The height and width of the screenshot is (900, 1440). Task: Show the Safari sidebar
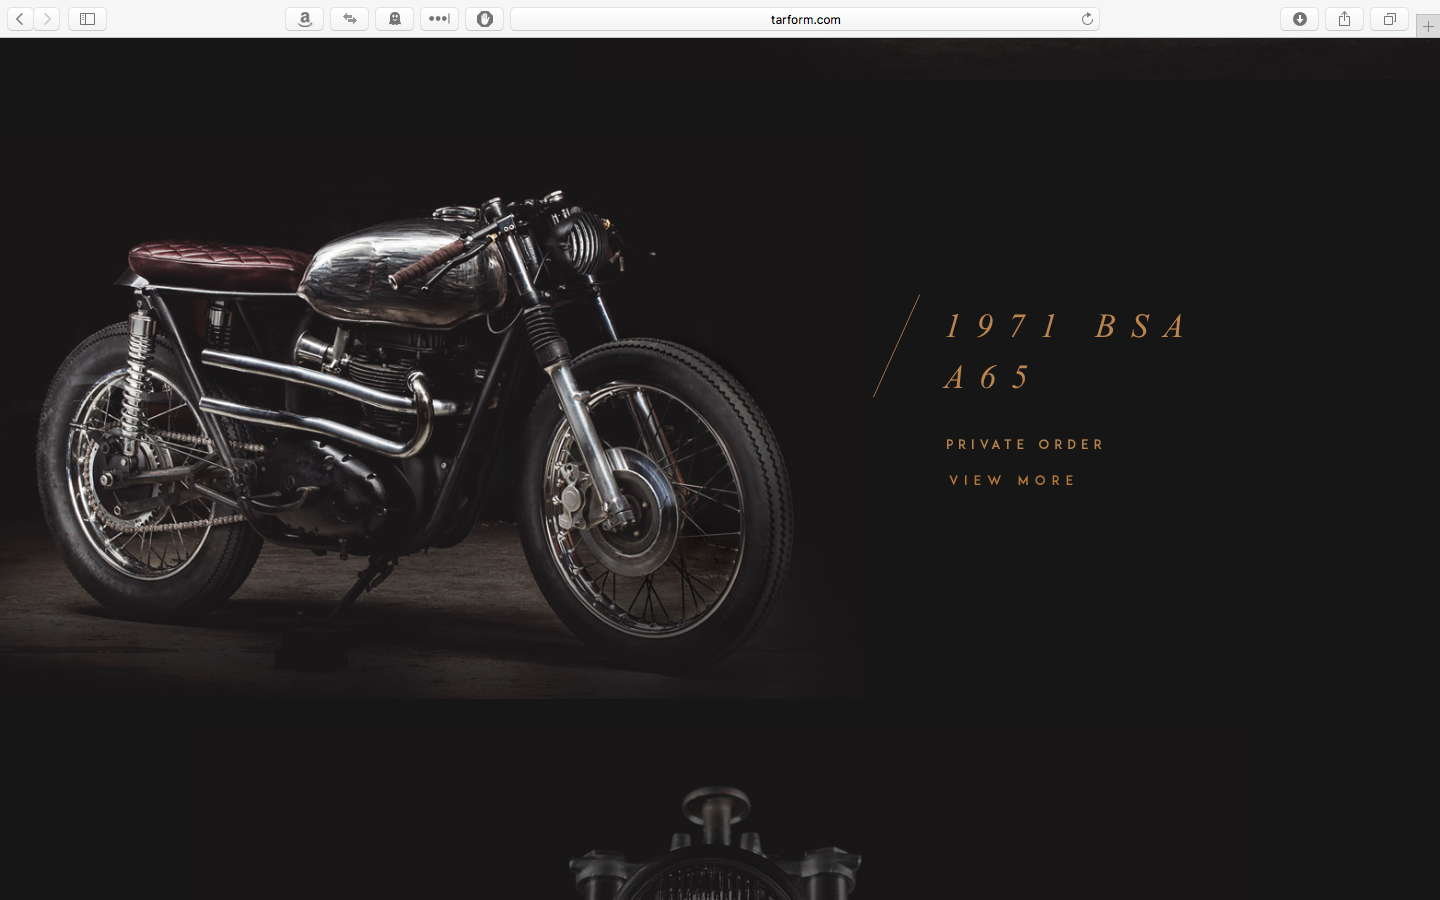(x=87, y=19)
